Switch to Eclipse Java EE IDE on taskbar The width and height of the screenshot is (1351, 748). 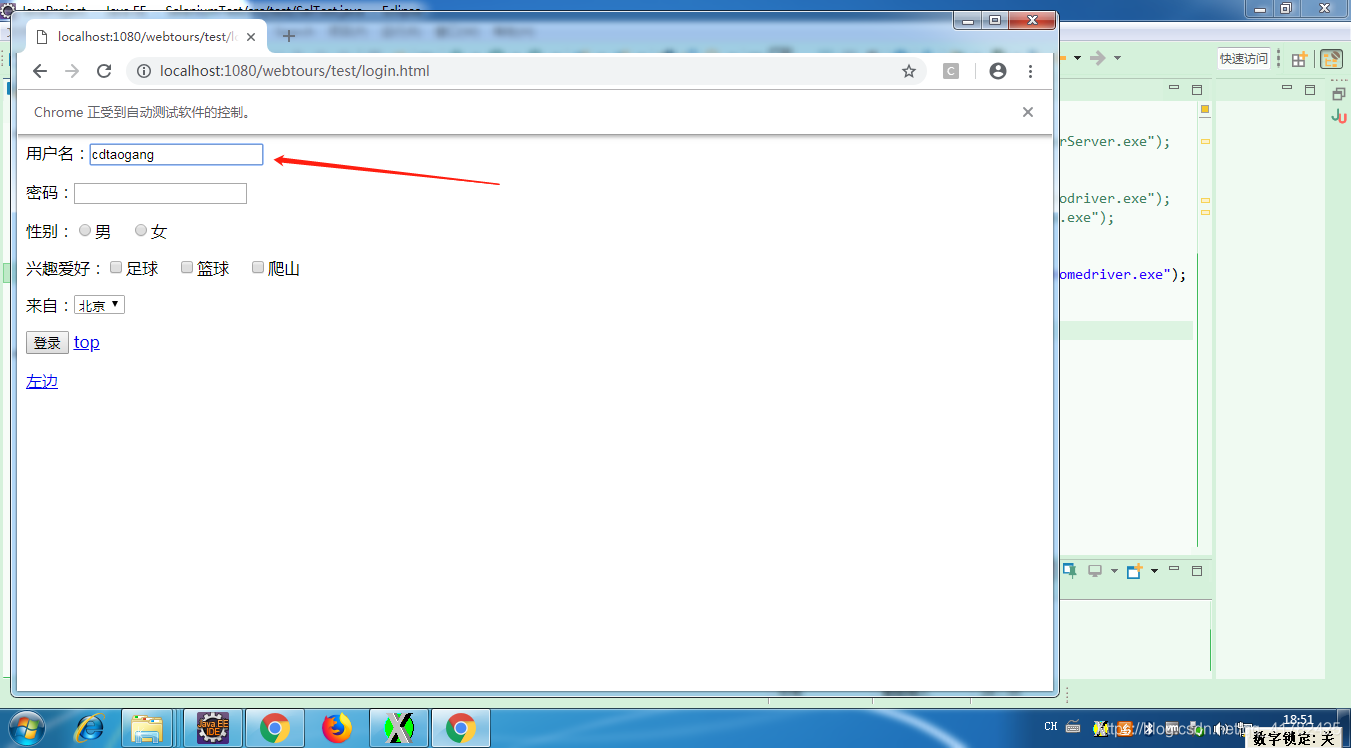[x=213, y=729]
